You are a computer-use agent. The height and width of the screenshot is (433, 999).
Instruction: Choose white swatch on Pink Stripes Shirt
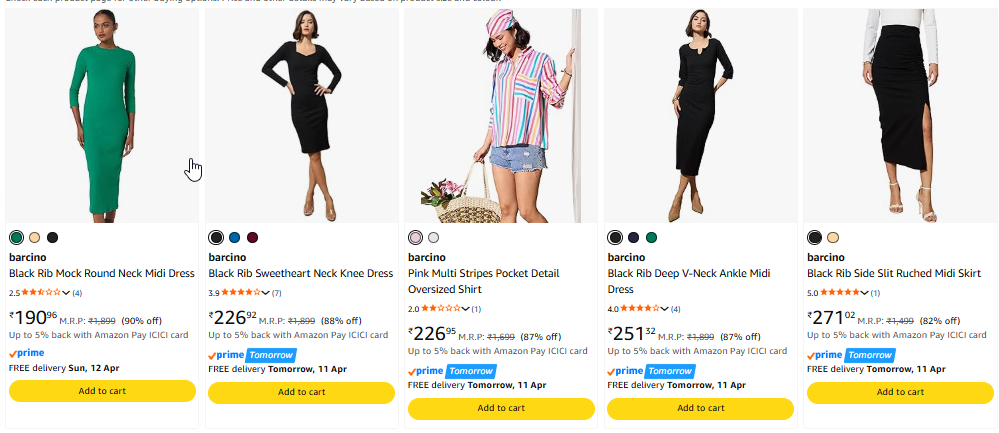[433, 238]
